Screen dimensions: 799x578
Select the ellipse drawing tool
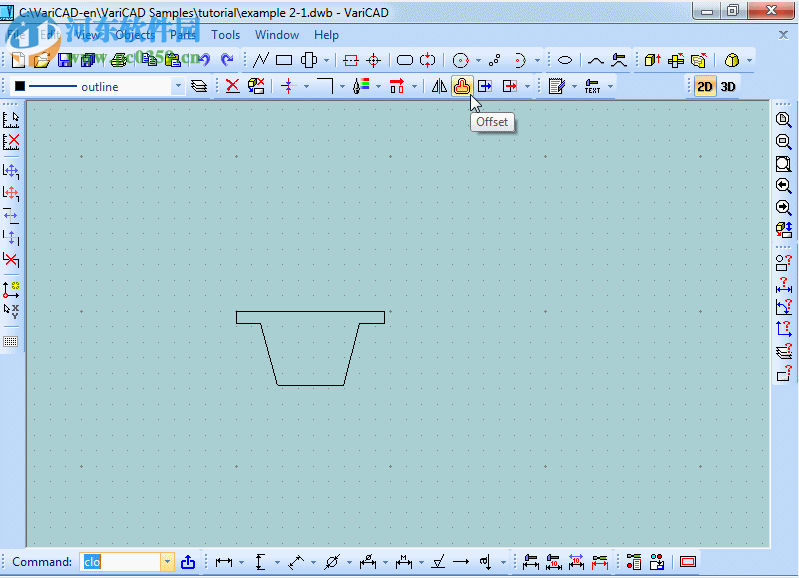[565, 60]
